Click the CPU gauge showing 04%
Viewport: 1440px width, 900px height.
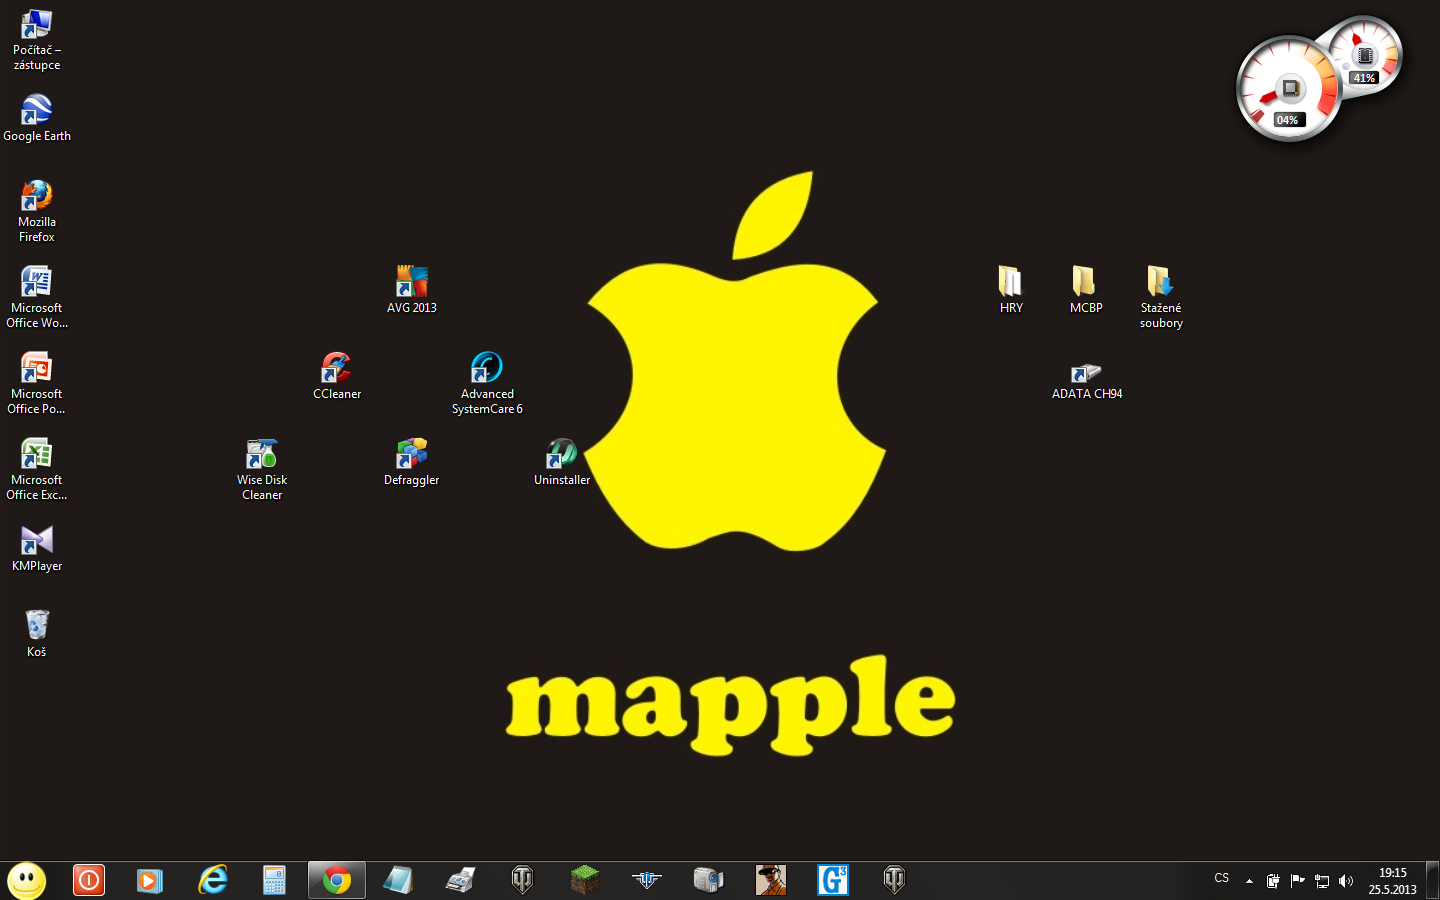coord(1288,90)
